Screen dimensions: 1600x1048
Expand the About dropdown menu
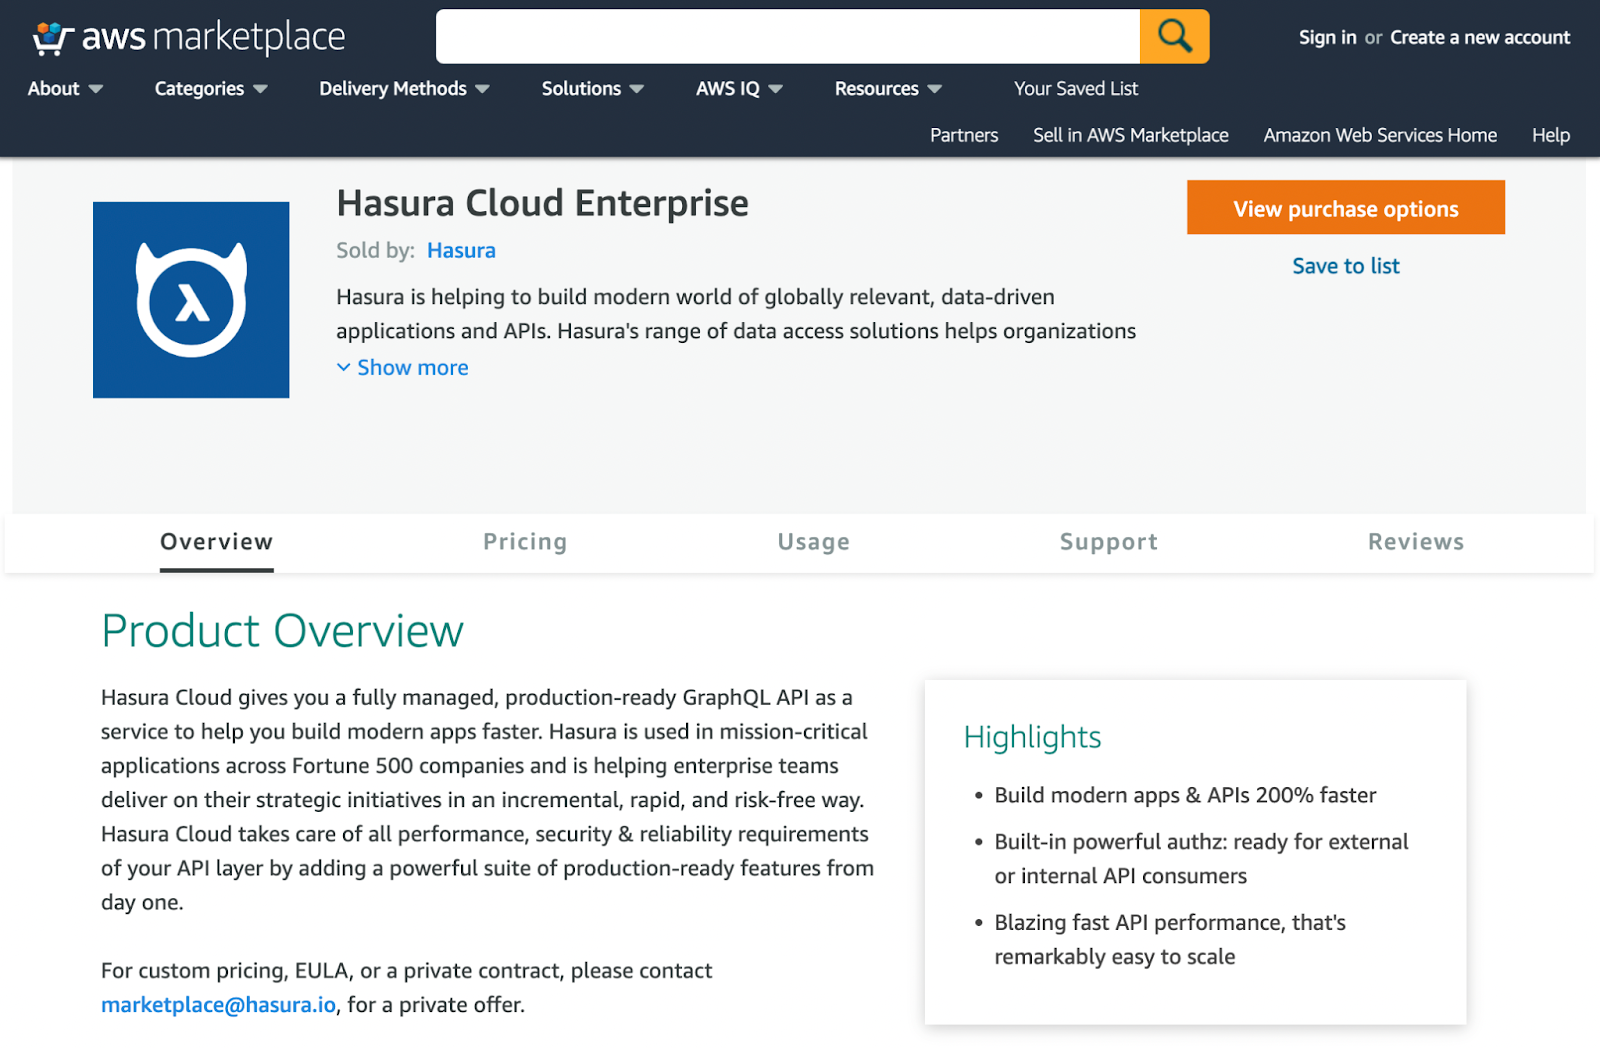[x=65, y=89]
